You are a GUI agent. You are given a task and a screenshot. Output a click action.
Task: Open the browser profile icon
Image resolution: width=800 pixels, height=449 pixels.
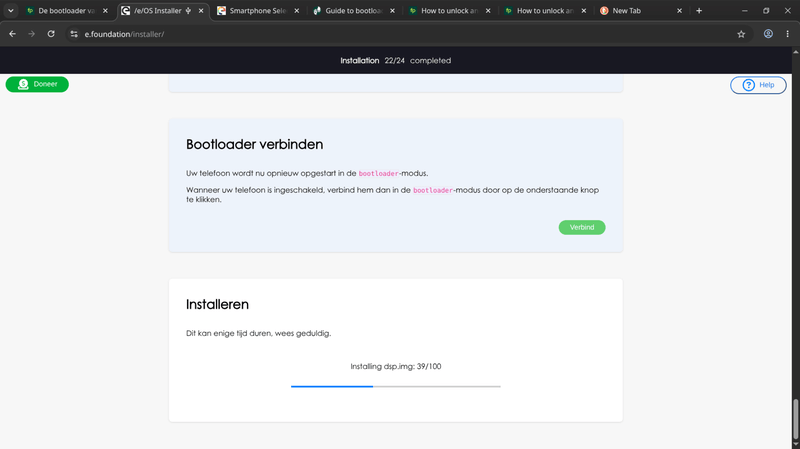click(768, 34)
